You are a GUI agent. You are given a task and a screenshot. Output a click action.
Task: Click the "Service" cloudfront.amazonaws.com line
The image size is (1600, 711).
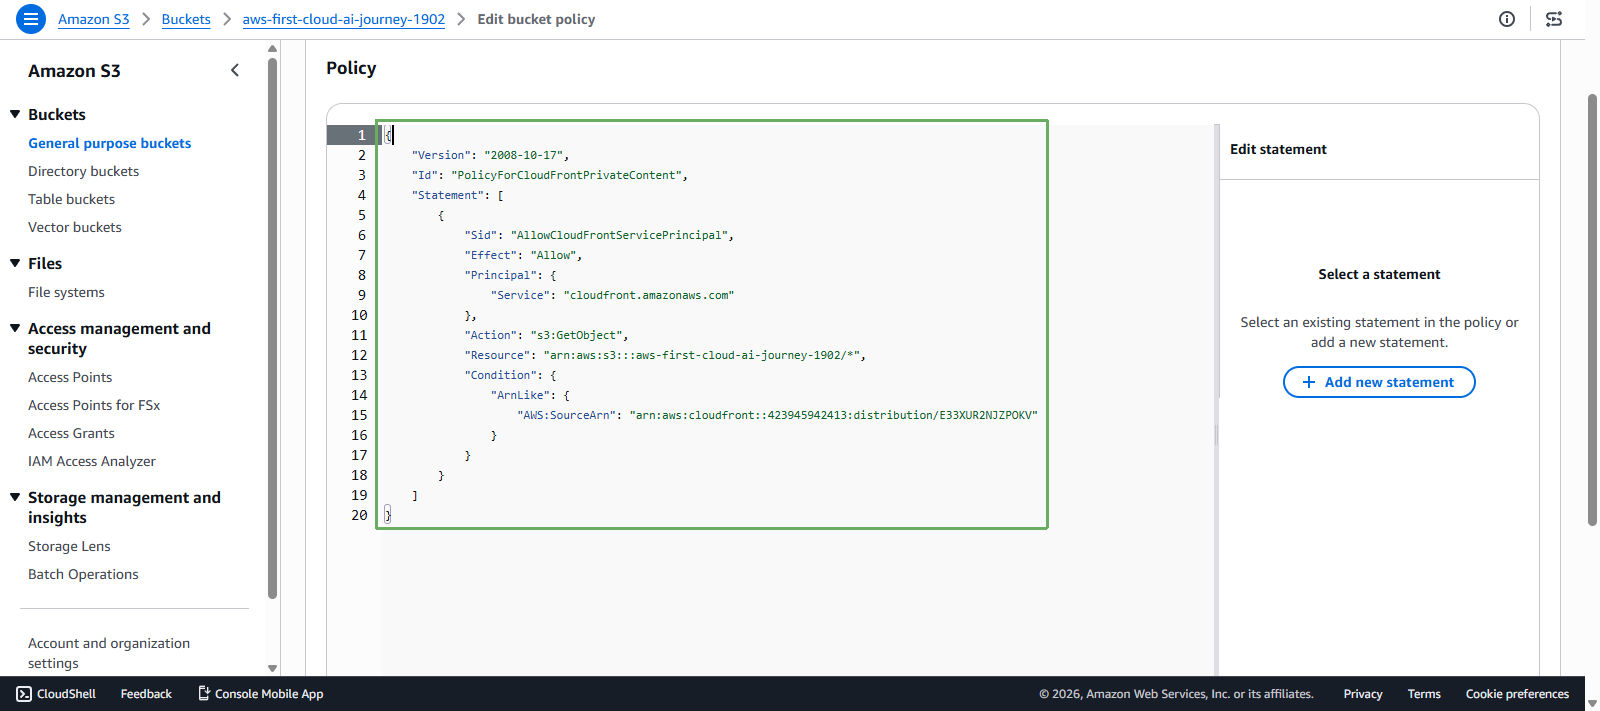click(612, 295)
